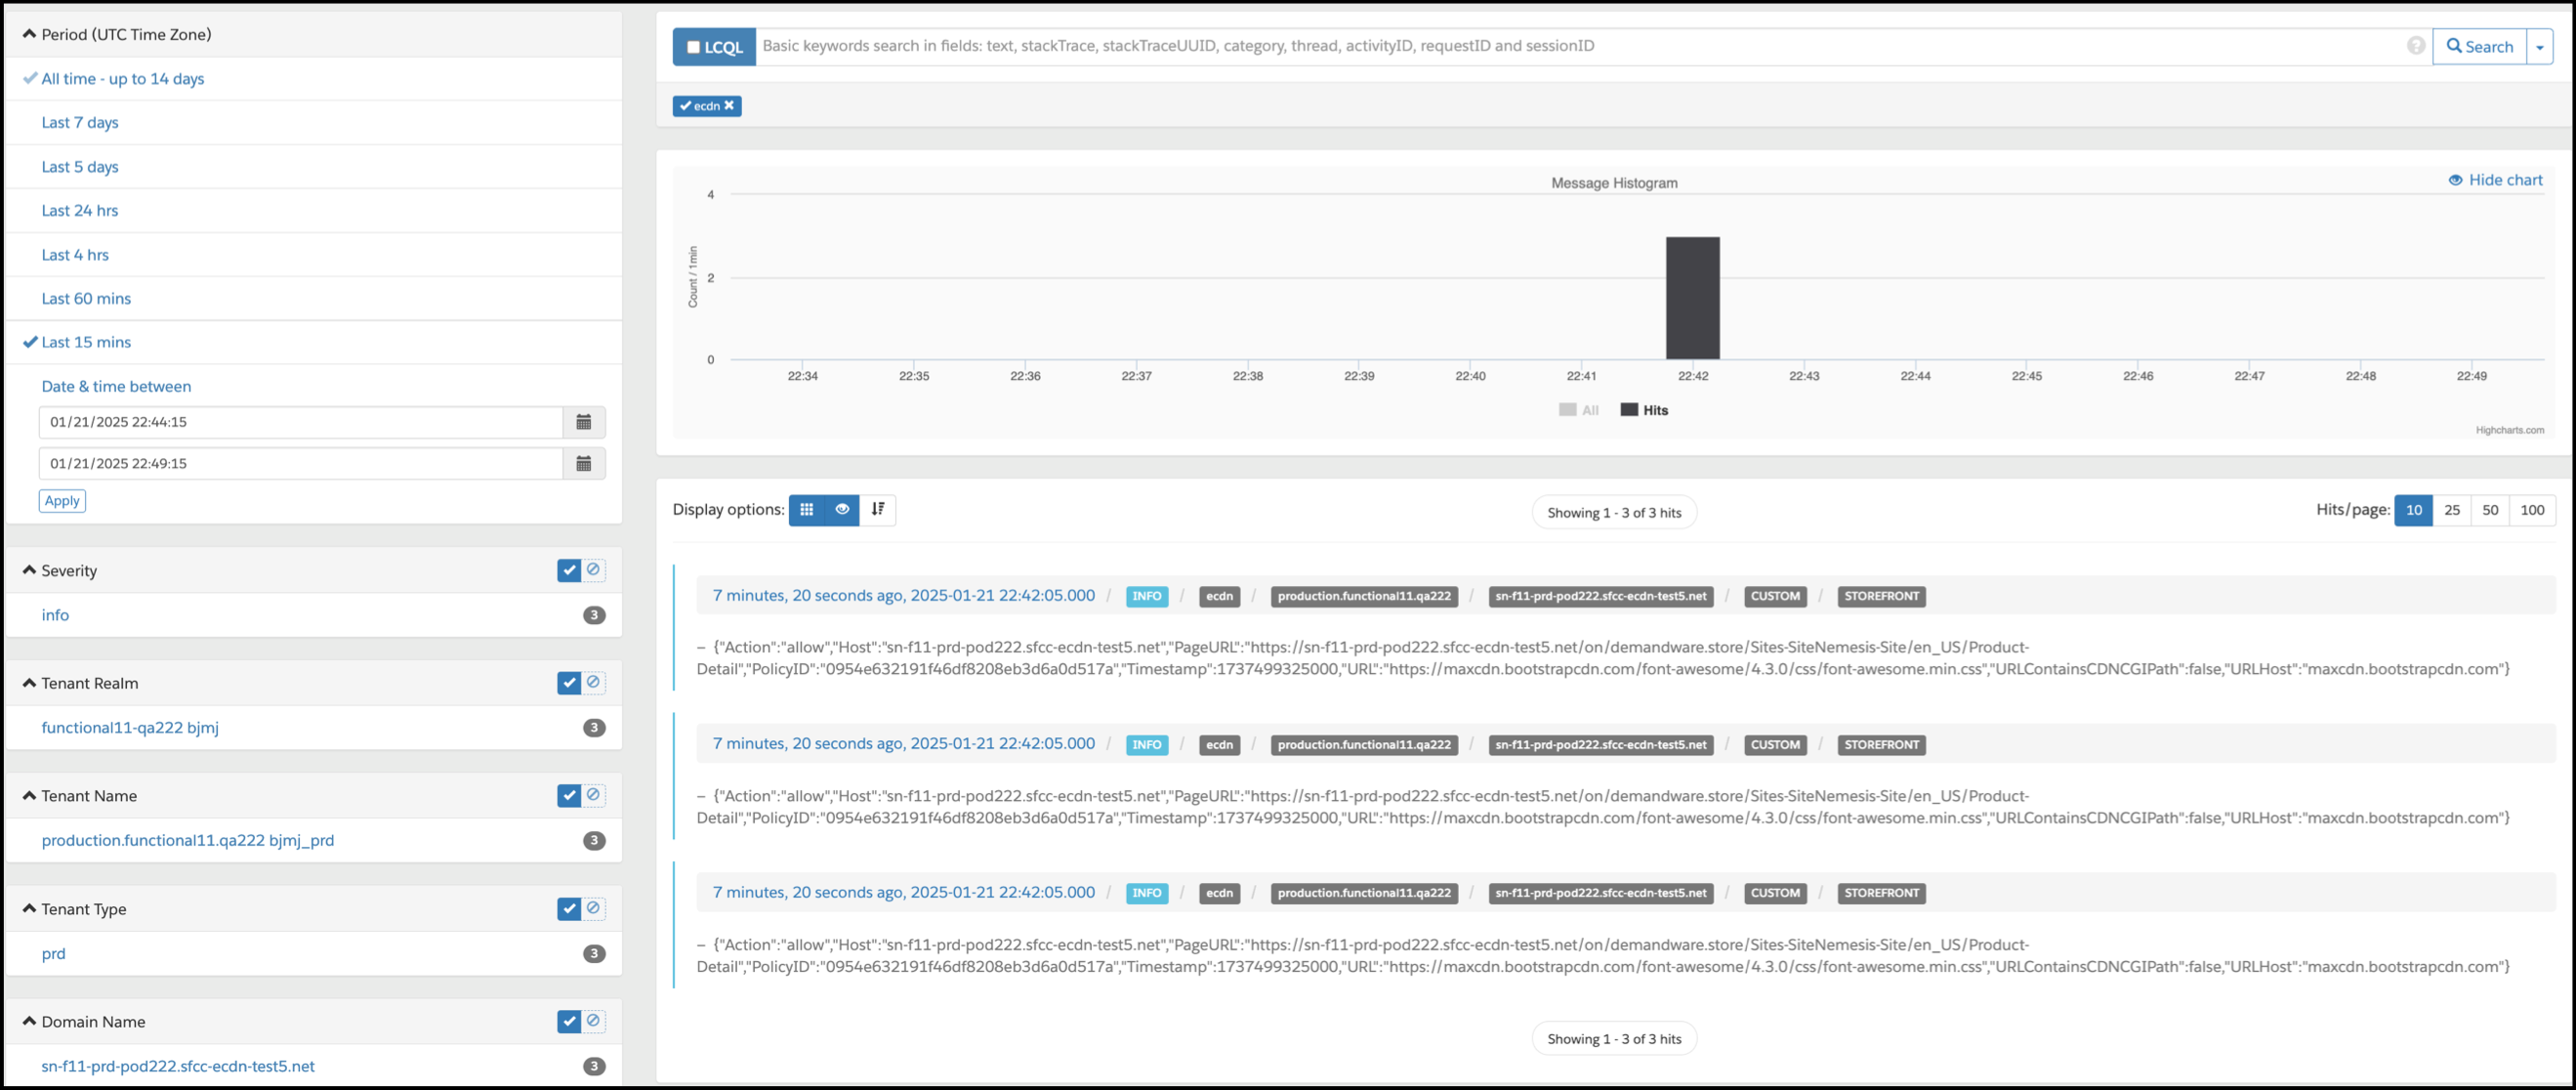2576x1090 pixels.
Task: Clear Domain Name filter selection
Action: (x=593, y=1022)
